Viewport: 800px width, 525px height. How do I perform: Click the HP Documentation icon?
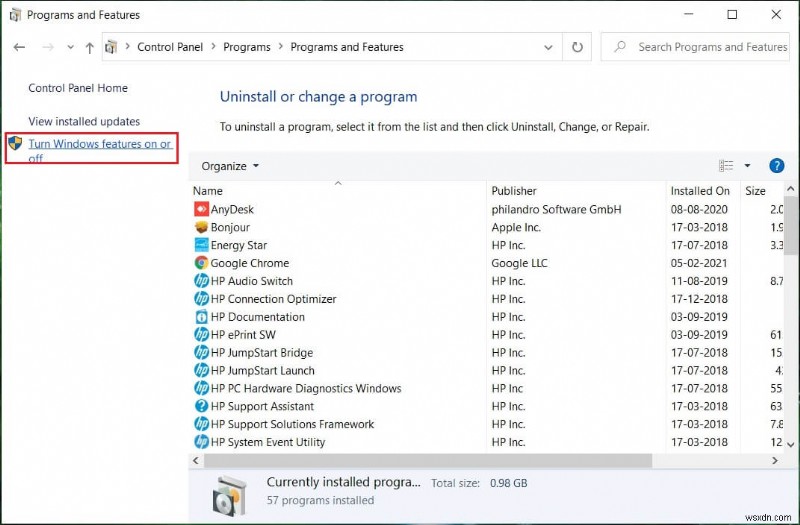pyautogui.click(x=202, y=317)
